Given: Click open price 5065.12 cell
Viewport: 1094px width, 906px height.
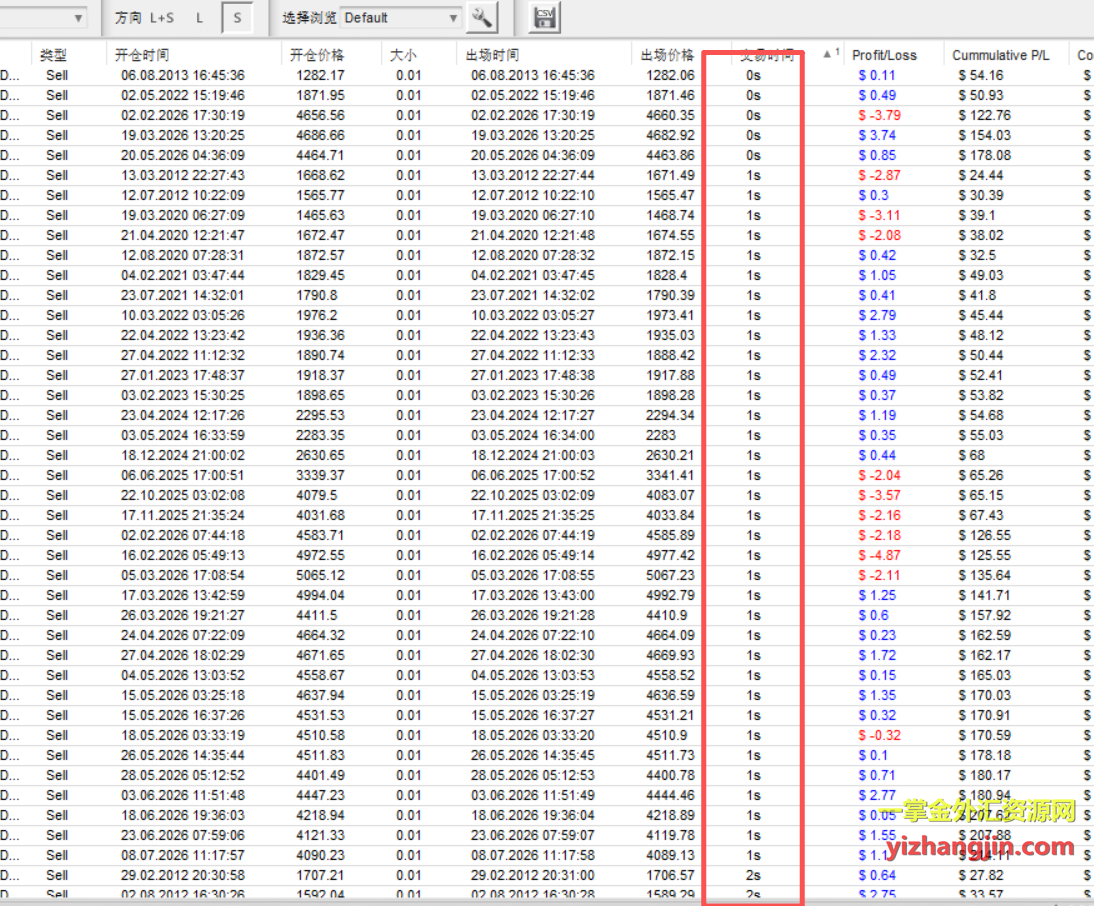Looking at the screenshot, I should pos(320,575).
